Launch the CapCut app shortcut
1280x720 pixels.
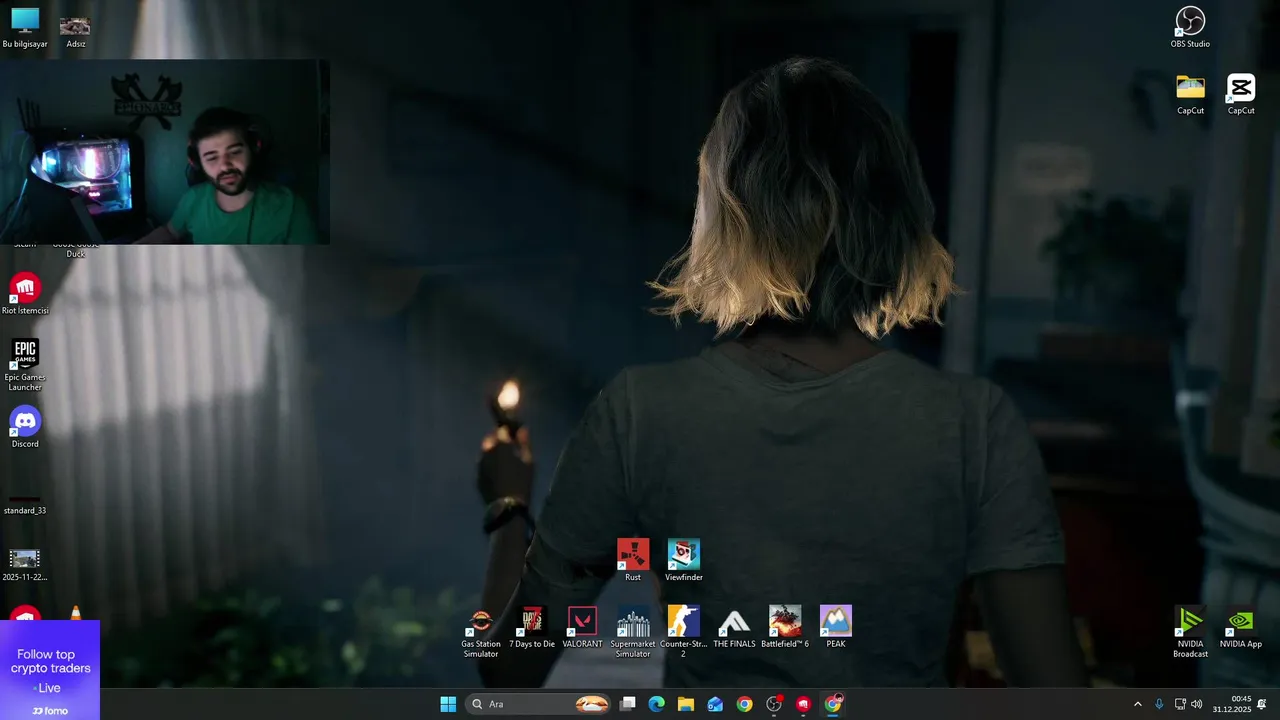1241,94
